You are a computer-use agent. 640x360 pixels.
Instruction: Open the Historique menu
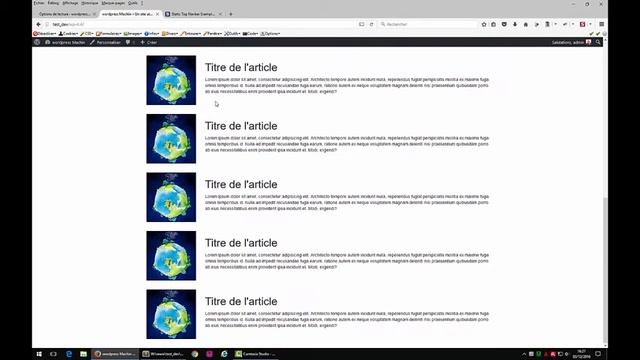click(90, 3)
